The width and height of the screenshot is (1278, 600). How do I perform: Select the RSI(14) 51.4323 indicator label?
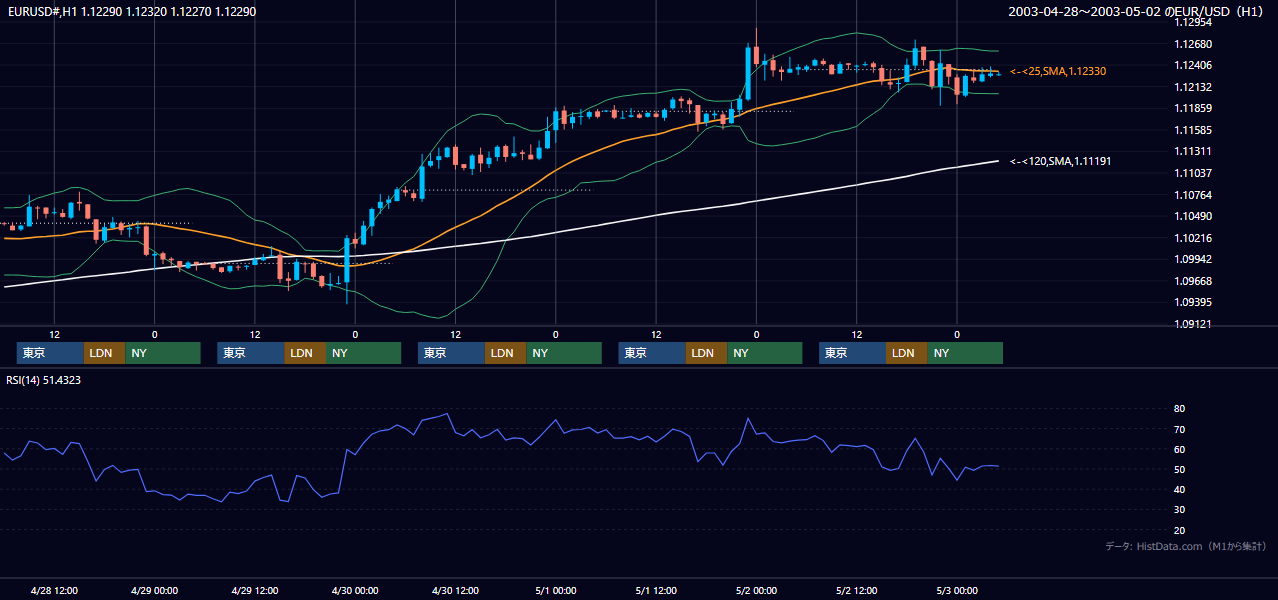pyautogui.click(x=44, y=380)
